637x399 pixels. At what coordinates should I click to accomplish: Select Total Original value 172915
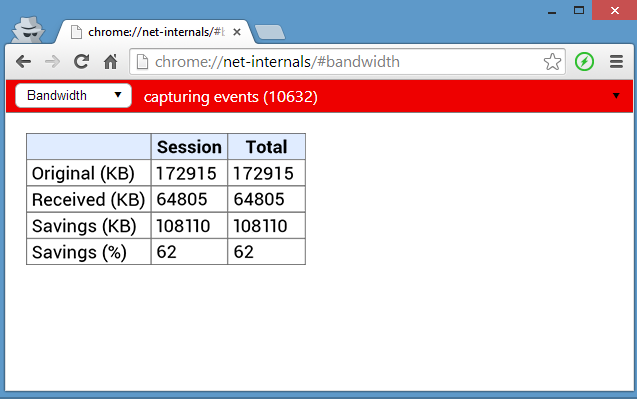(x=263, y=173)
